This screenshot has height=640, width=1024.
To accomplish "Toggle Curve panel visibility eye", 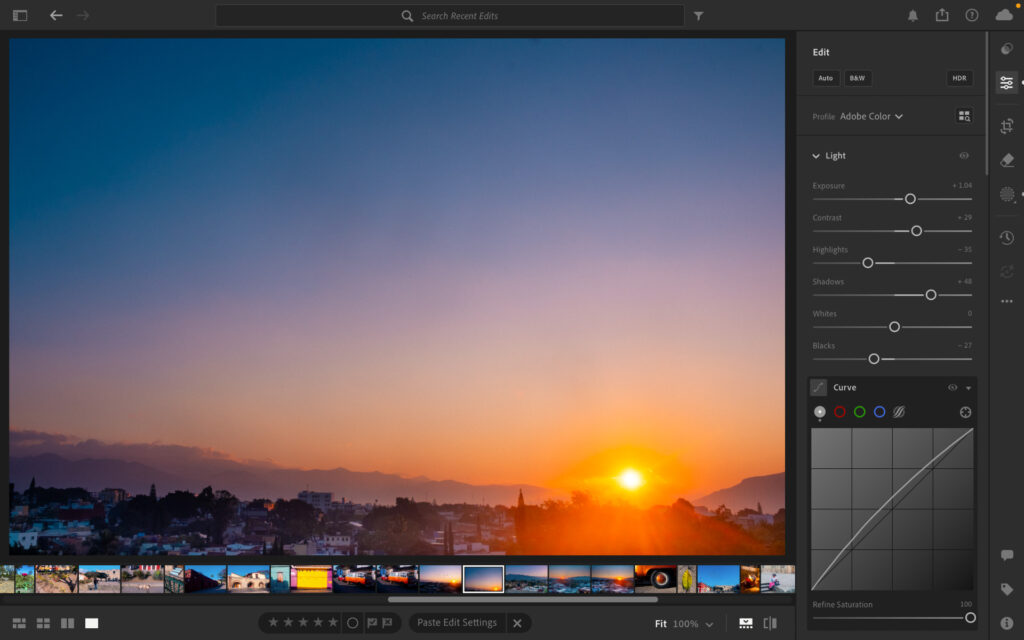I will [x=952, y=387].
